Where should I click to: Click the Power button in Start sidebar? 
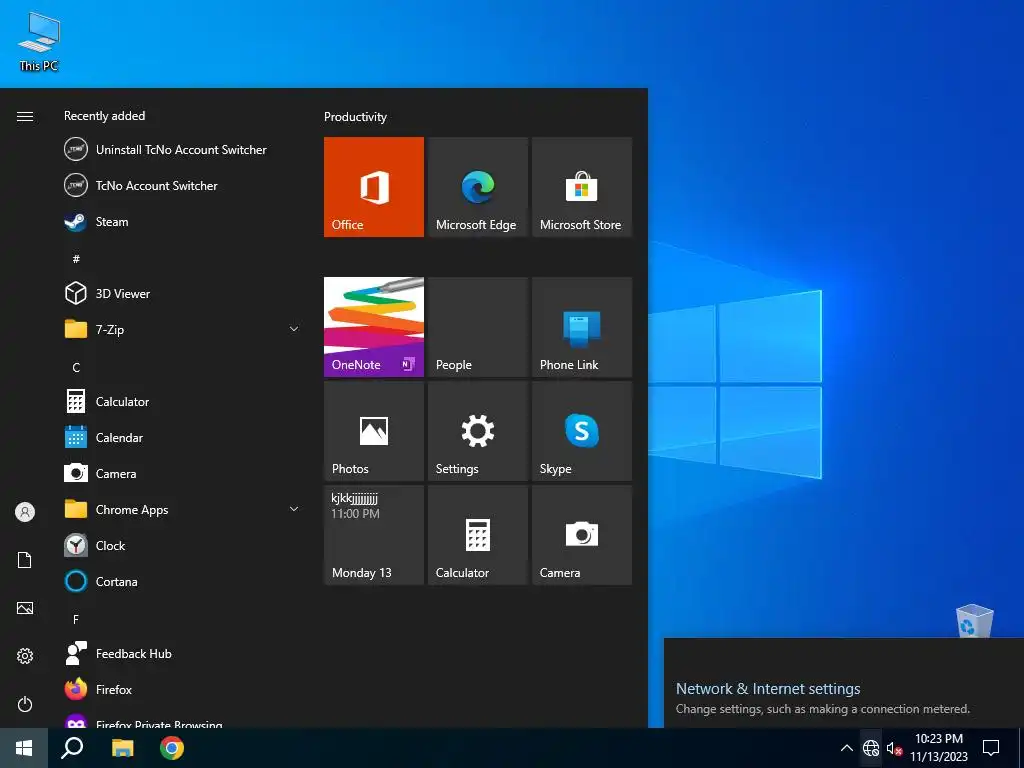click(x=25, y=704)
